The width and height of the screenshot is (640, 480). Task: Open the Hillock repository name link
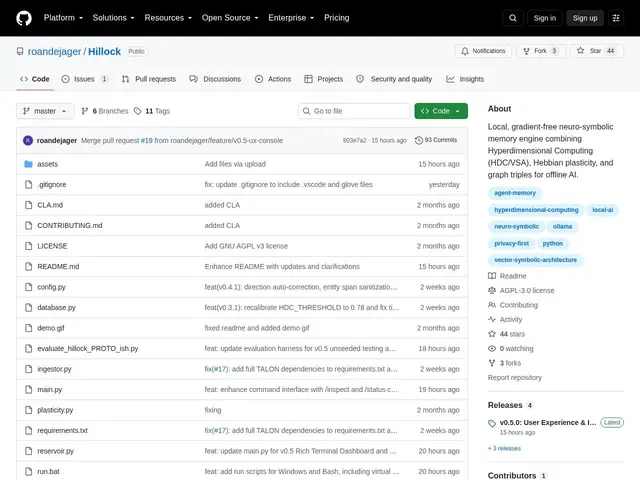point(104,51)
